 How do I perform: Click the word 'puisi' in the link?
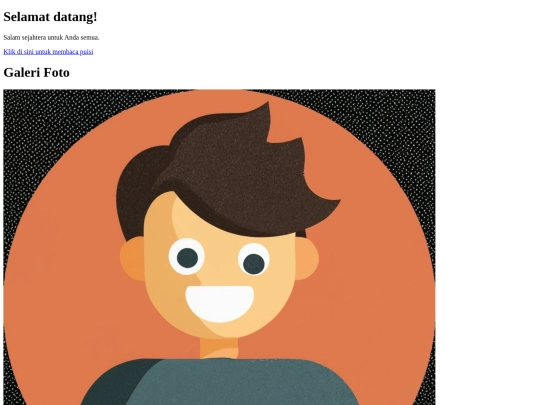click(x=86, y=52)
